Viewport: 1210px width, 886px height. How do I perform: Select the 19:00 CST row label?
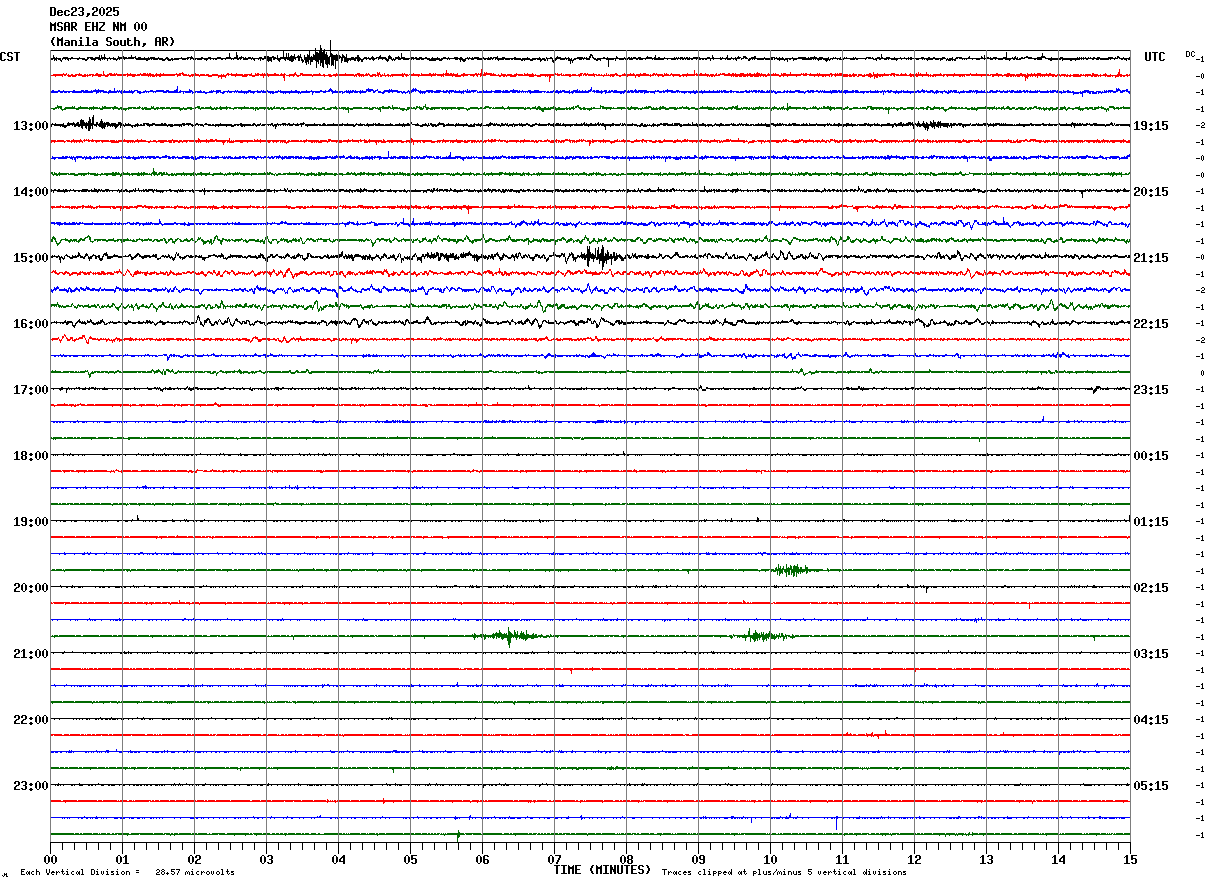point(31,522)
